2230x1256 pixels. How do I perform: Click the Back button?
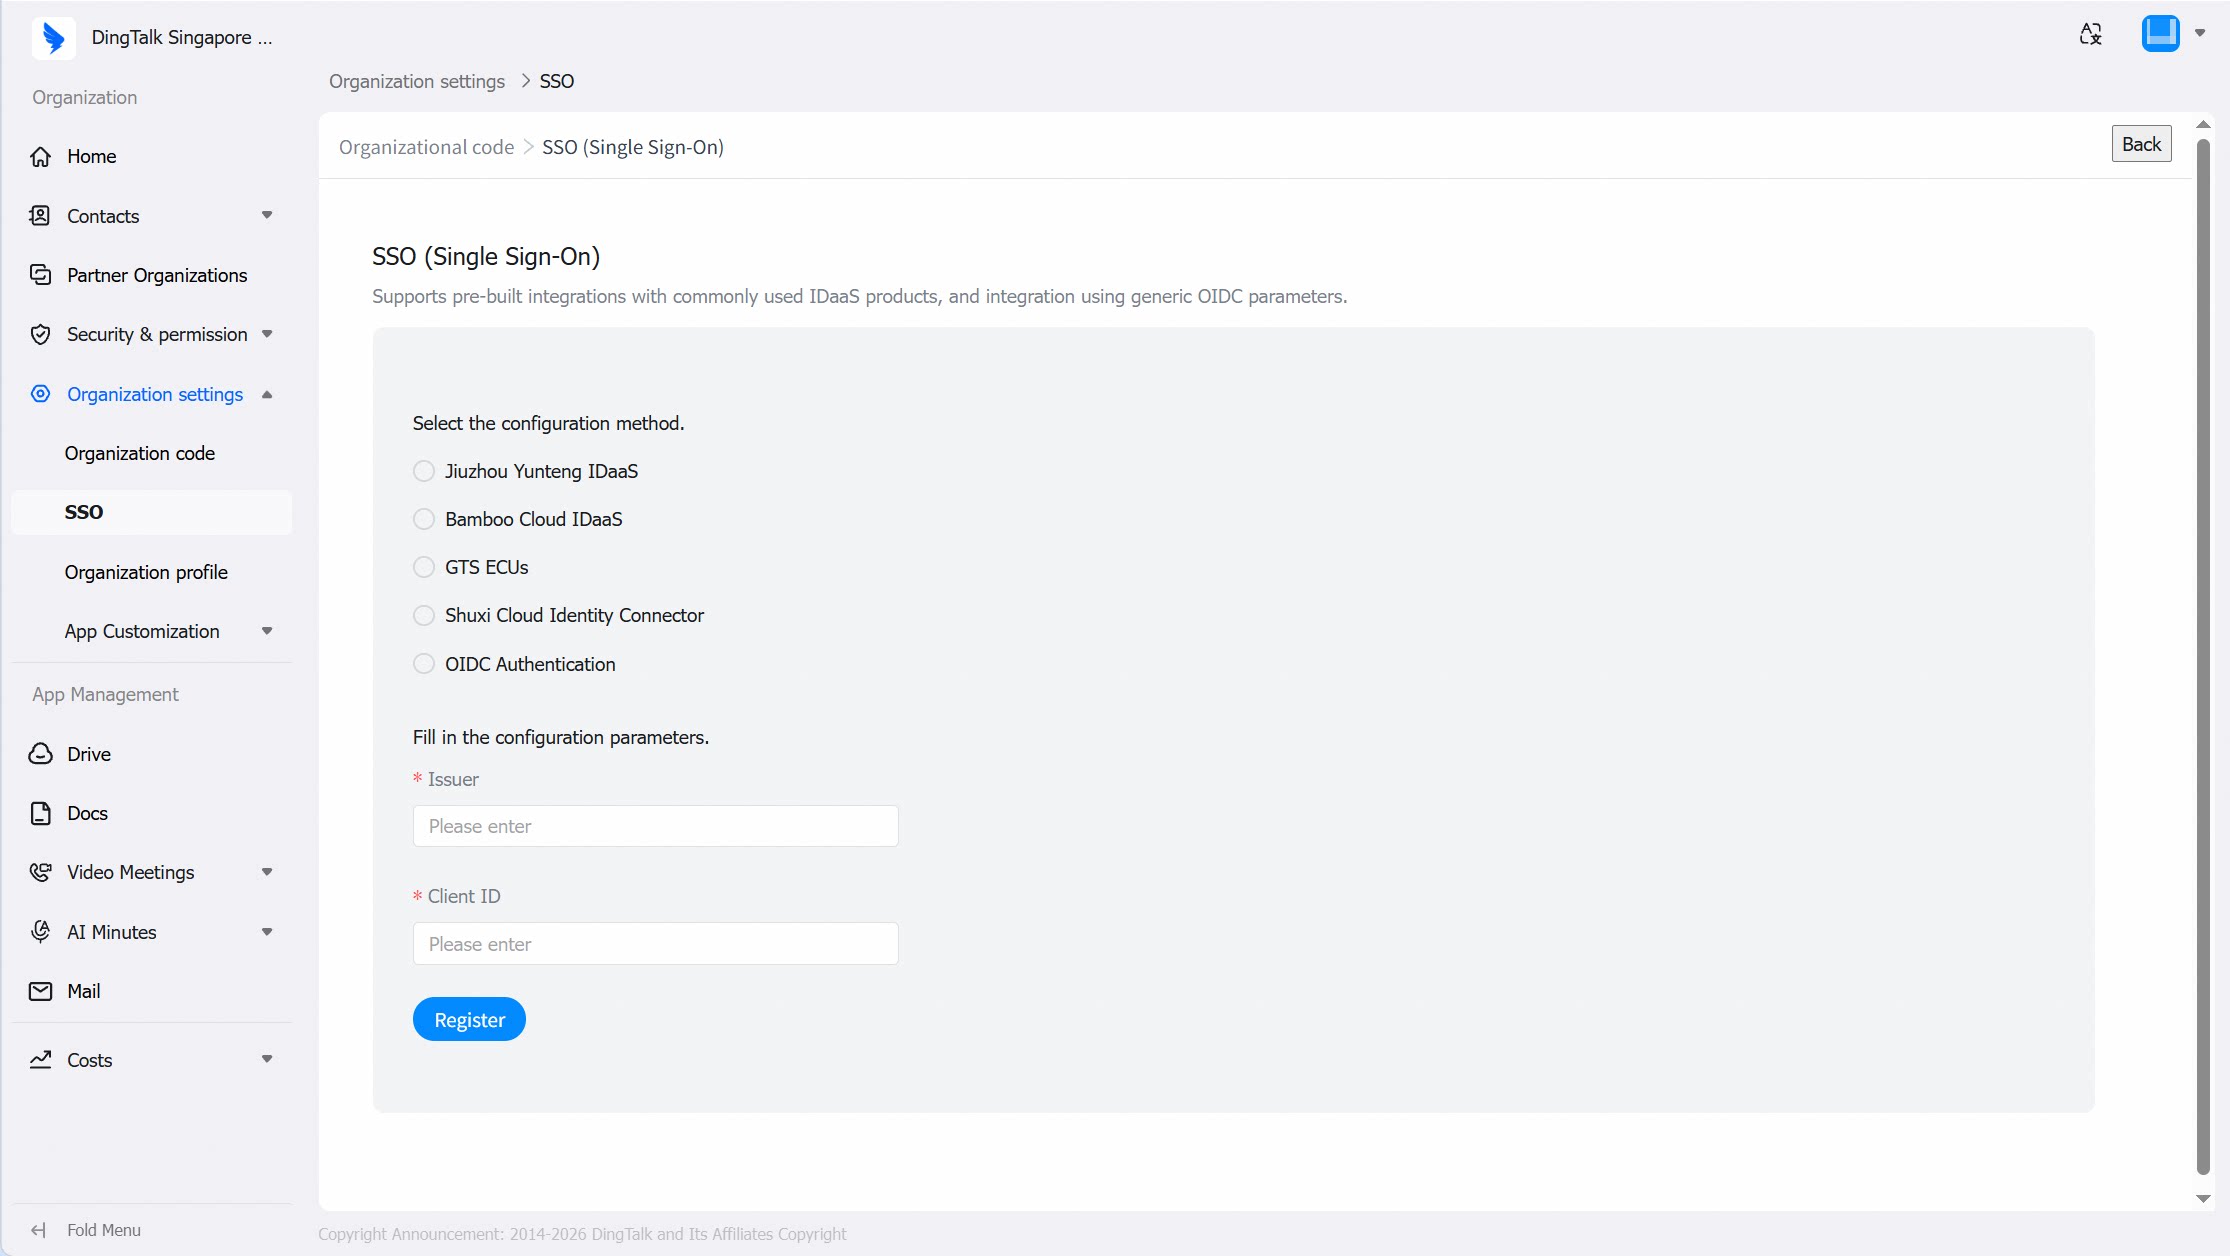click(2141, 144)
